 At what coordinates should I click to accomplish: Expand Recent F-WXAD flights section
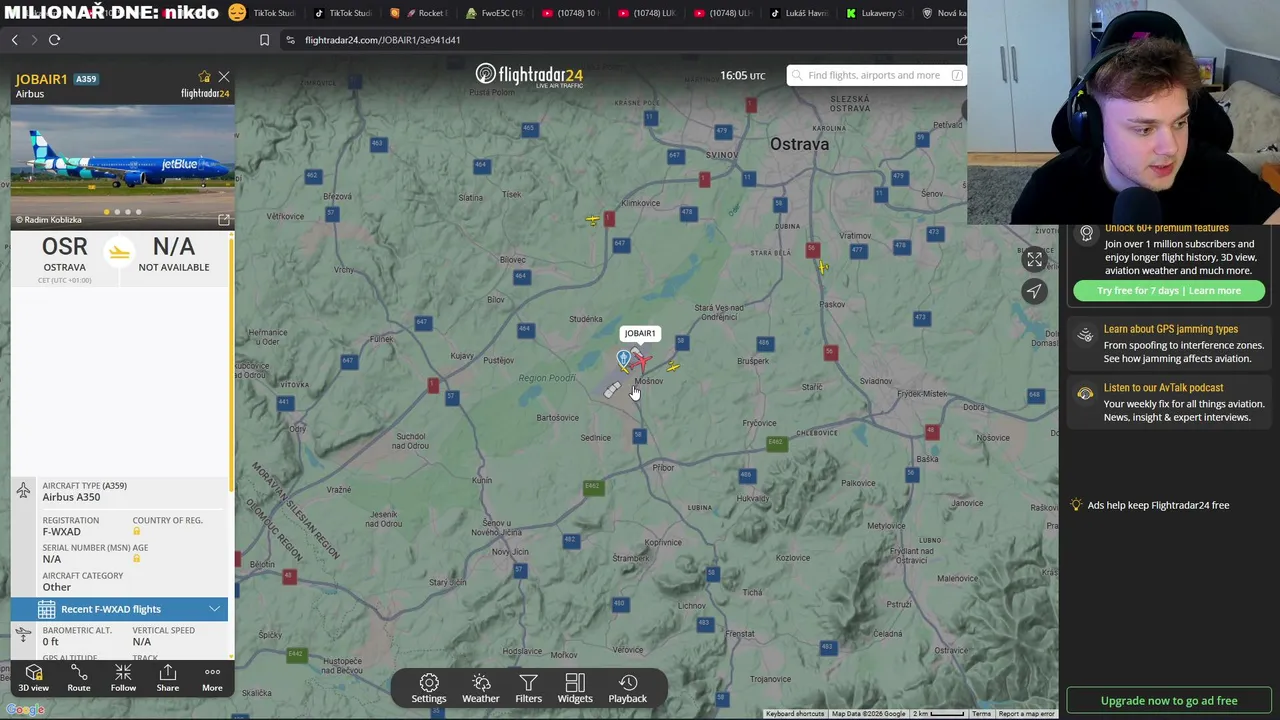(119, 609)
